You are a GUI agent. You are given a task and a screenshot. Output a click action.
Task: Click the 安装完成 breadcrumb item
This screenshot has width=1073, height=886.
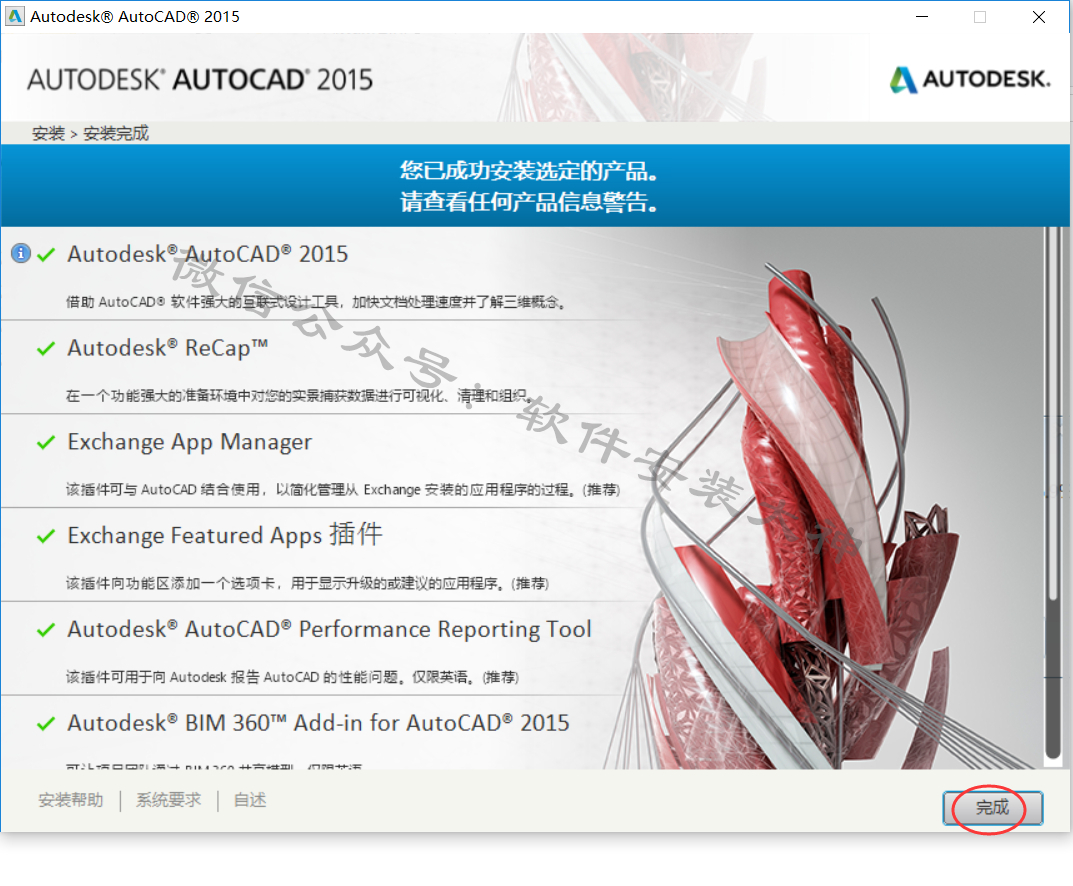[116, 133]
